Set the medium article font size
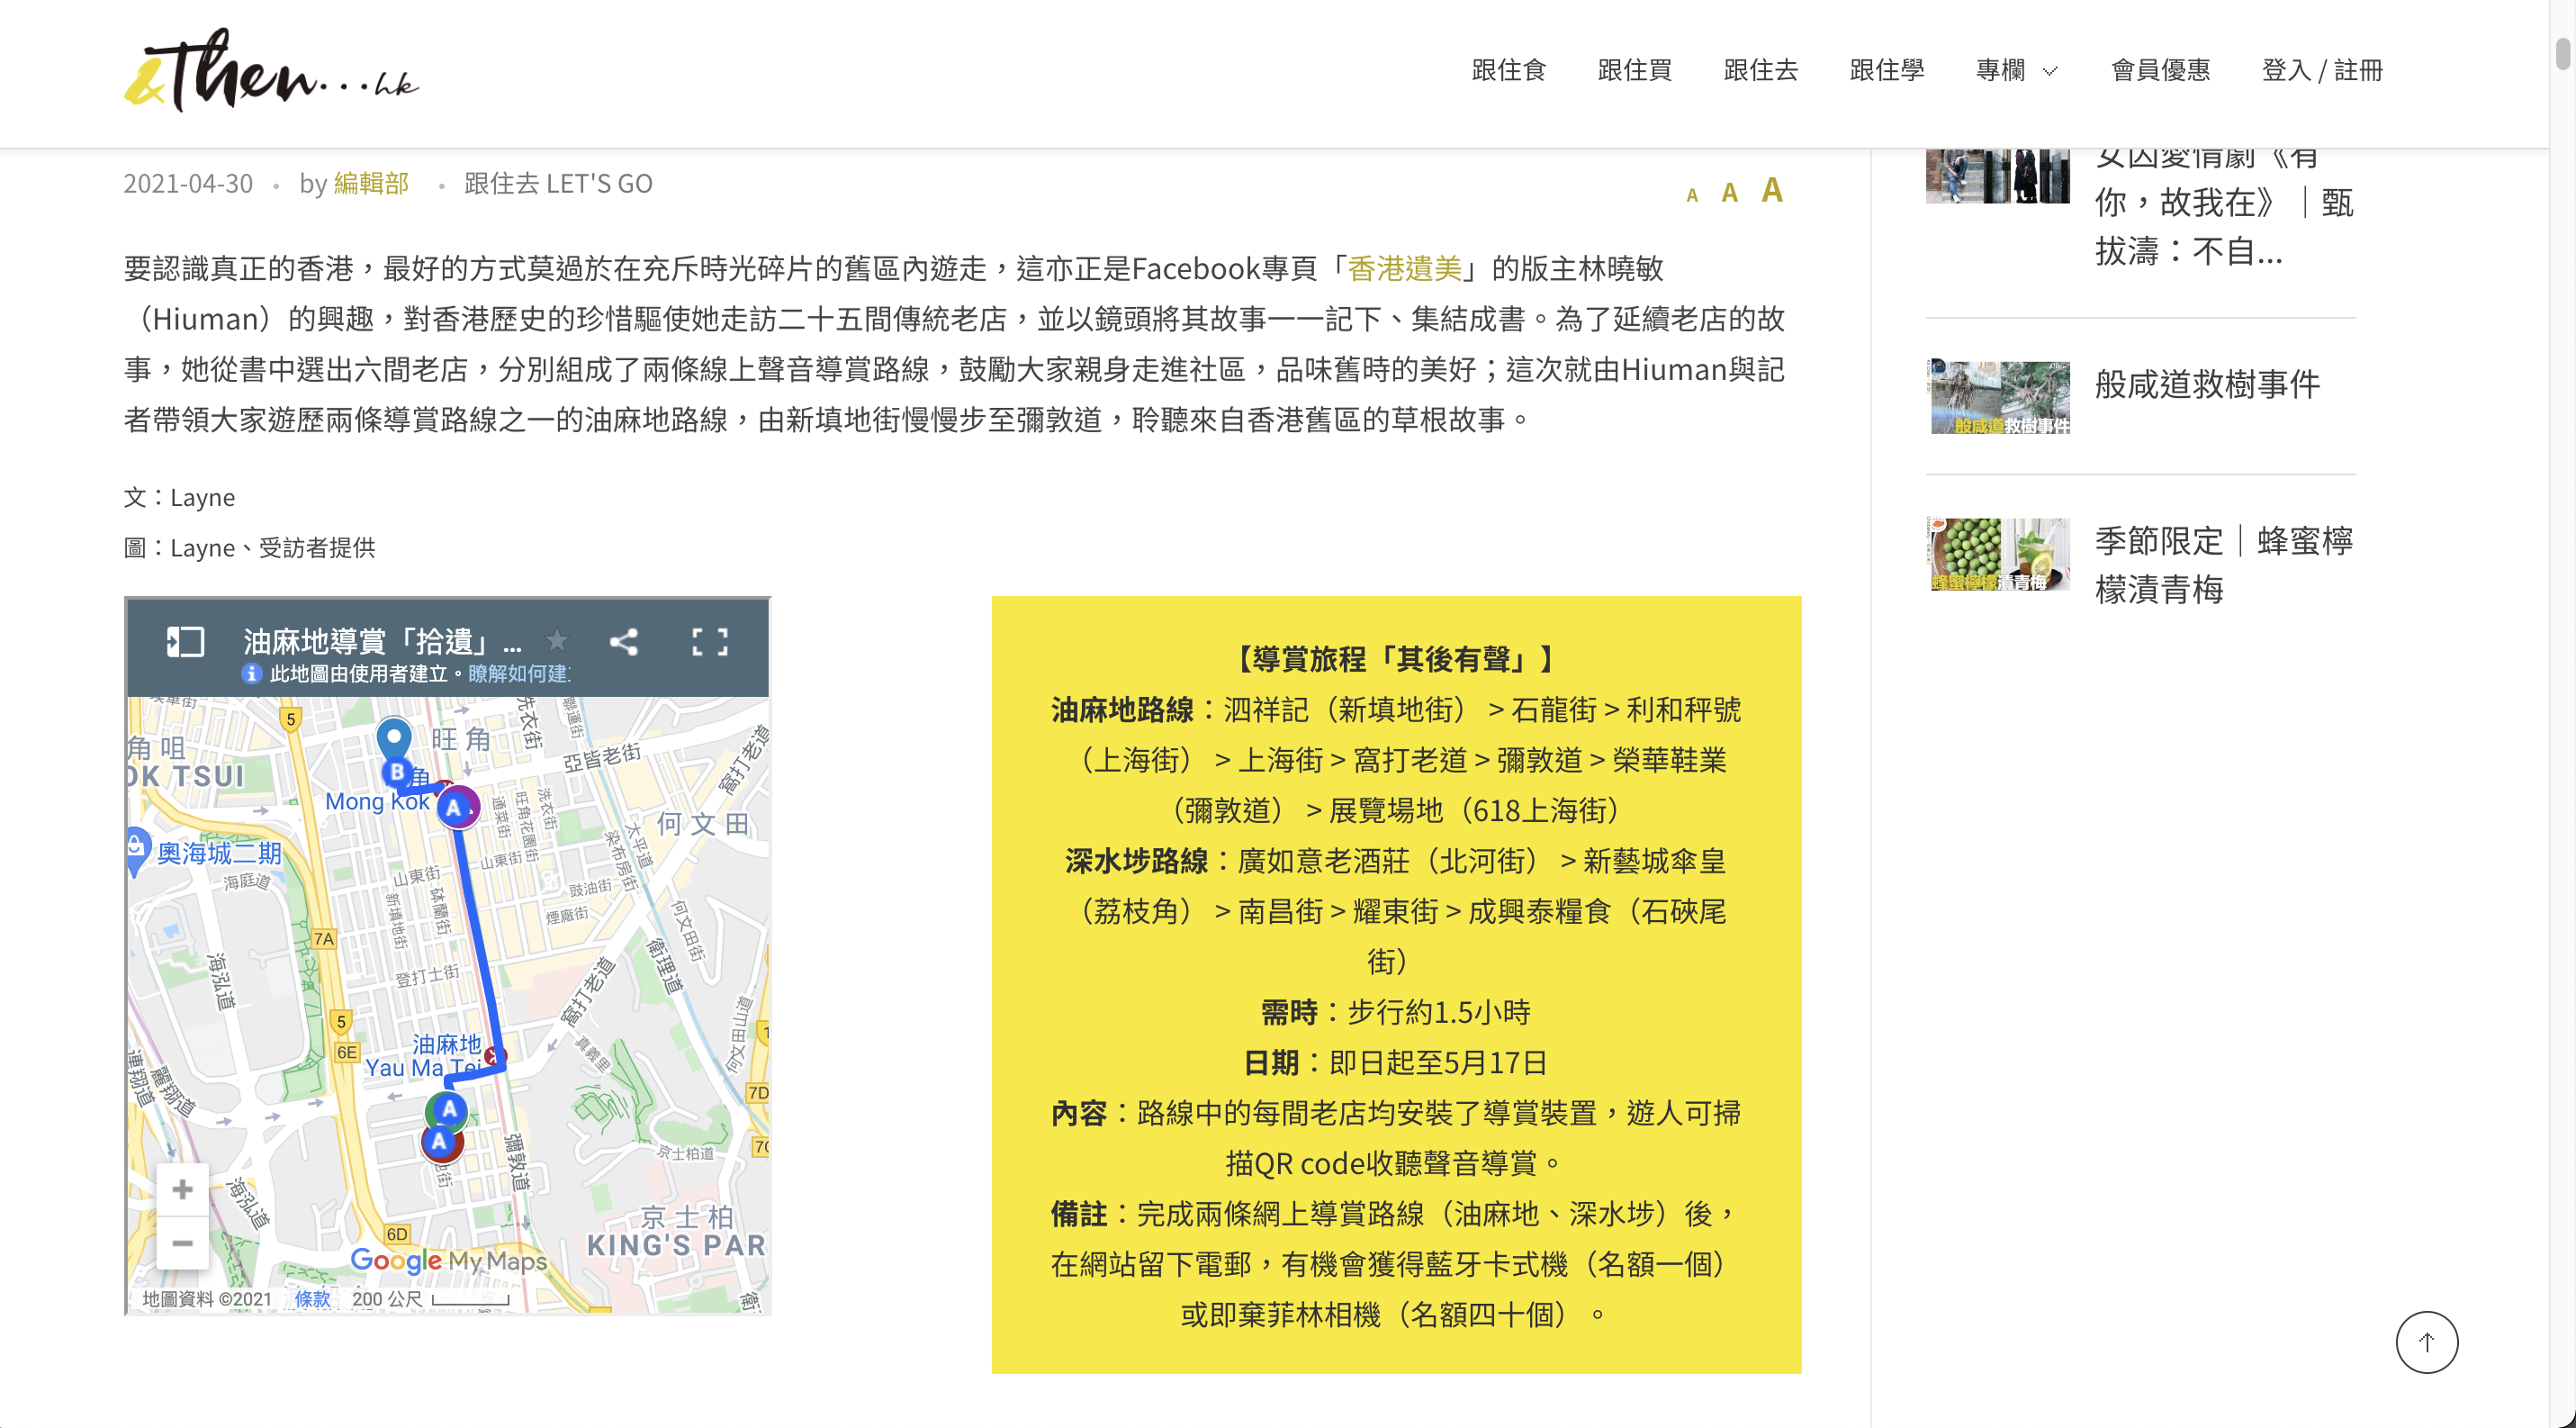 [x=1730, y=193]
